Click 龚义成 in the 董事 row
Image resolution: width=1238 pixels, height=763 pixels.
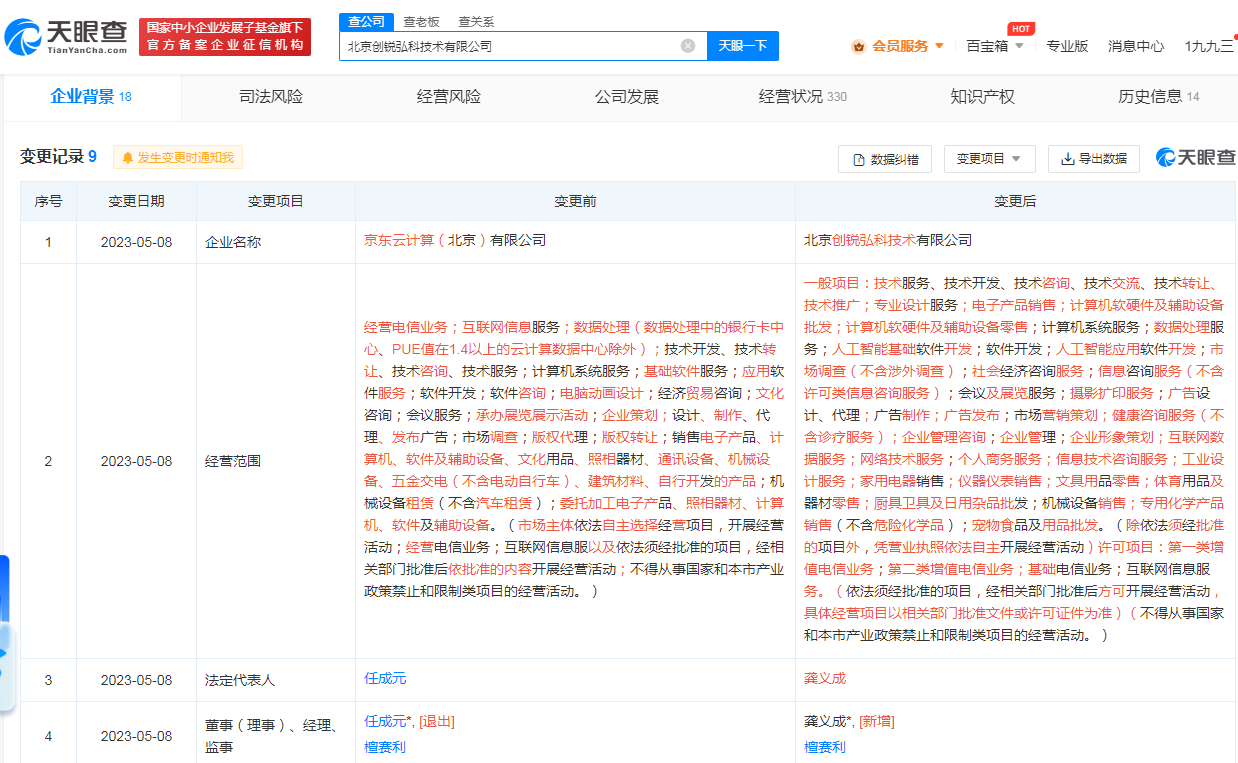click(x=825, y=721)
